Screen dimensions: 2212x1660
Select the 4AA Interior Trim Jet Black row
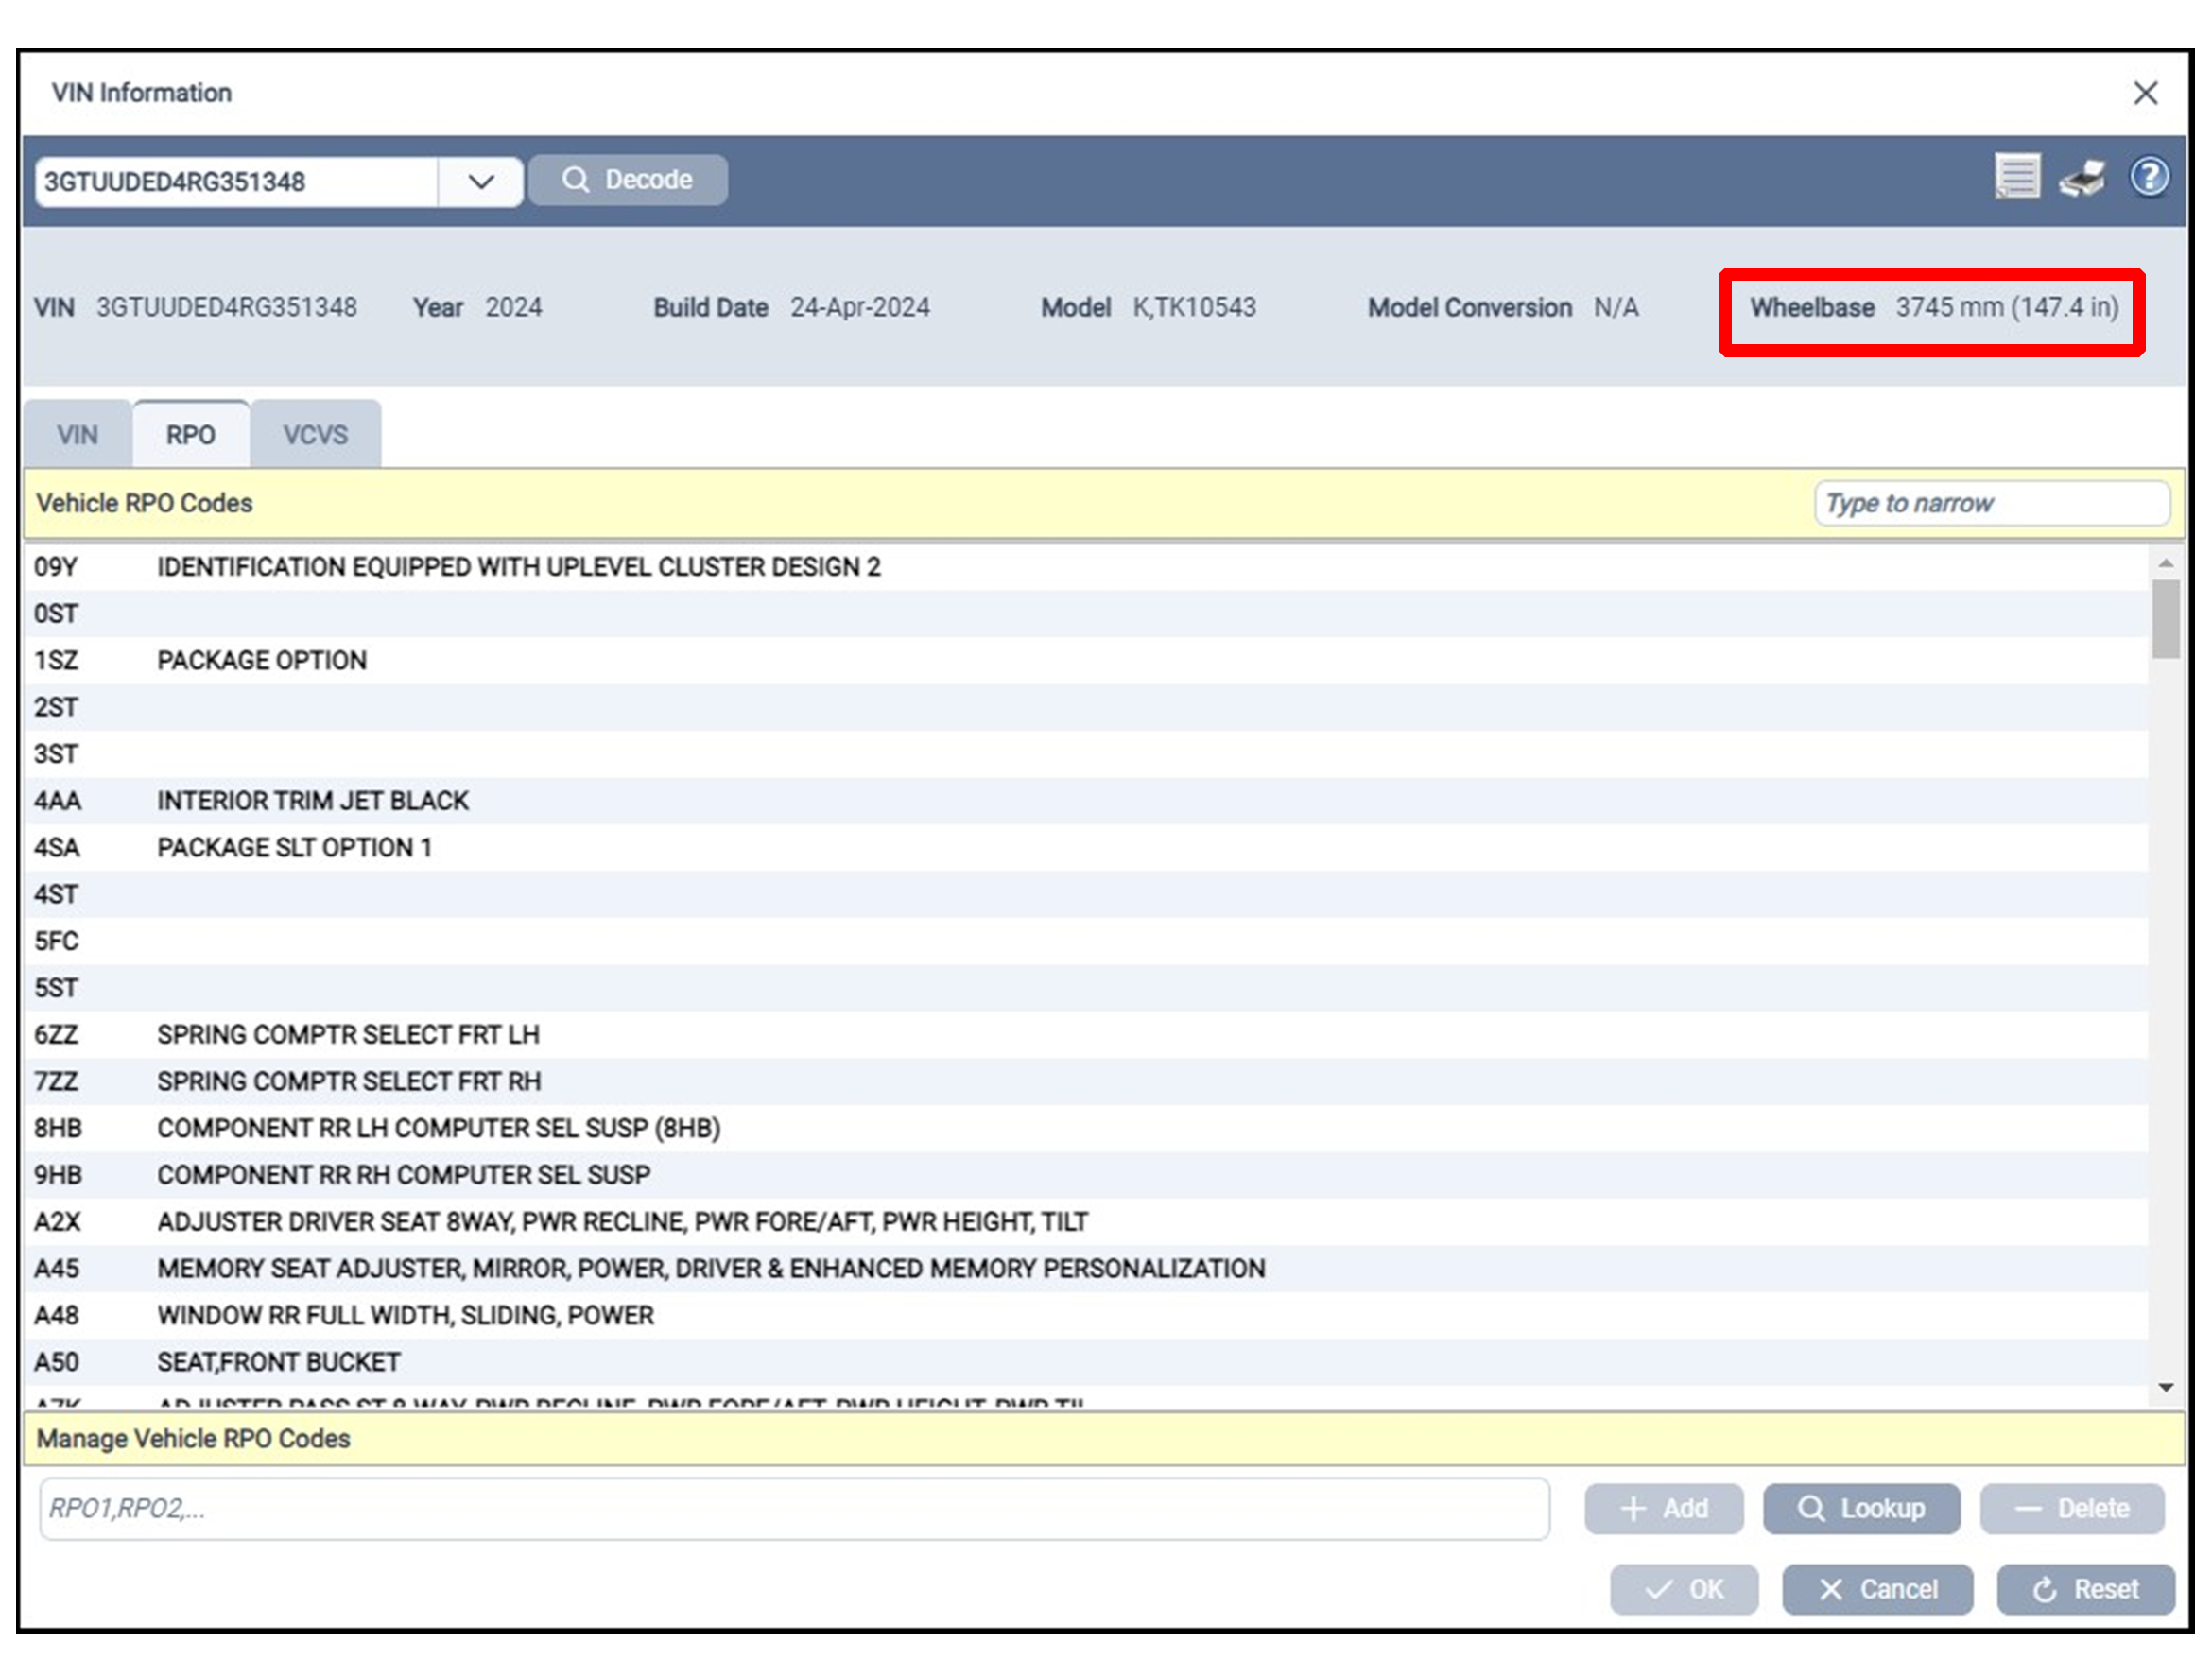[312, 801]
